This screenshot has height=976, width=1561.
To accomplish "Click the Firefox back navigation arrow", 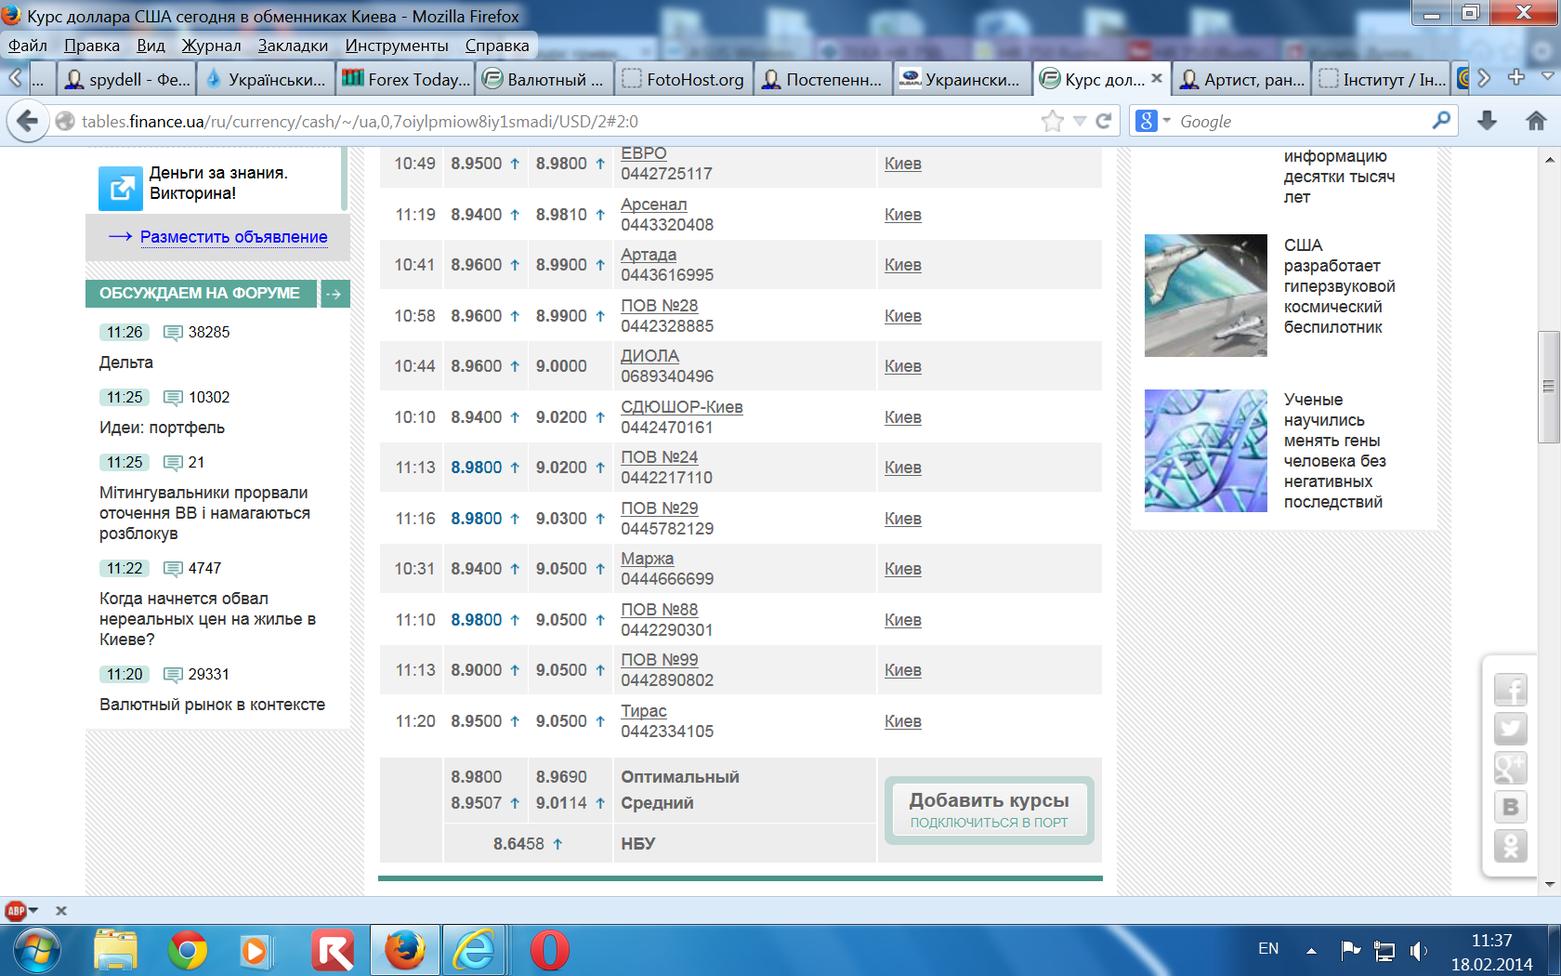I will 27,121.
